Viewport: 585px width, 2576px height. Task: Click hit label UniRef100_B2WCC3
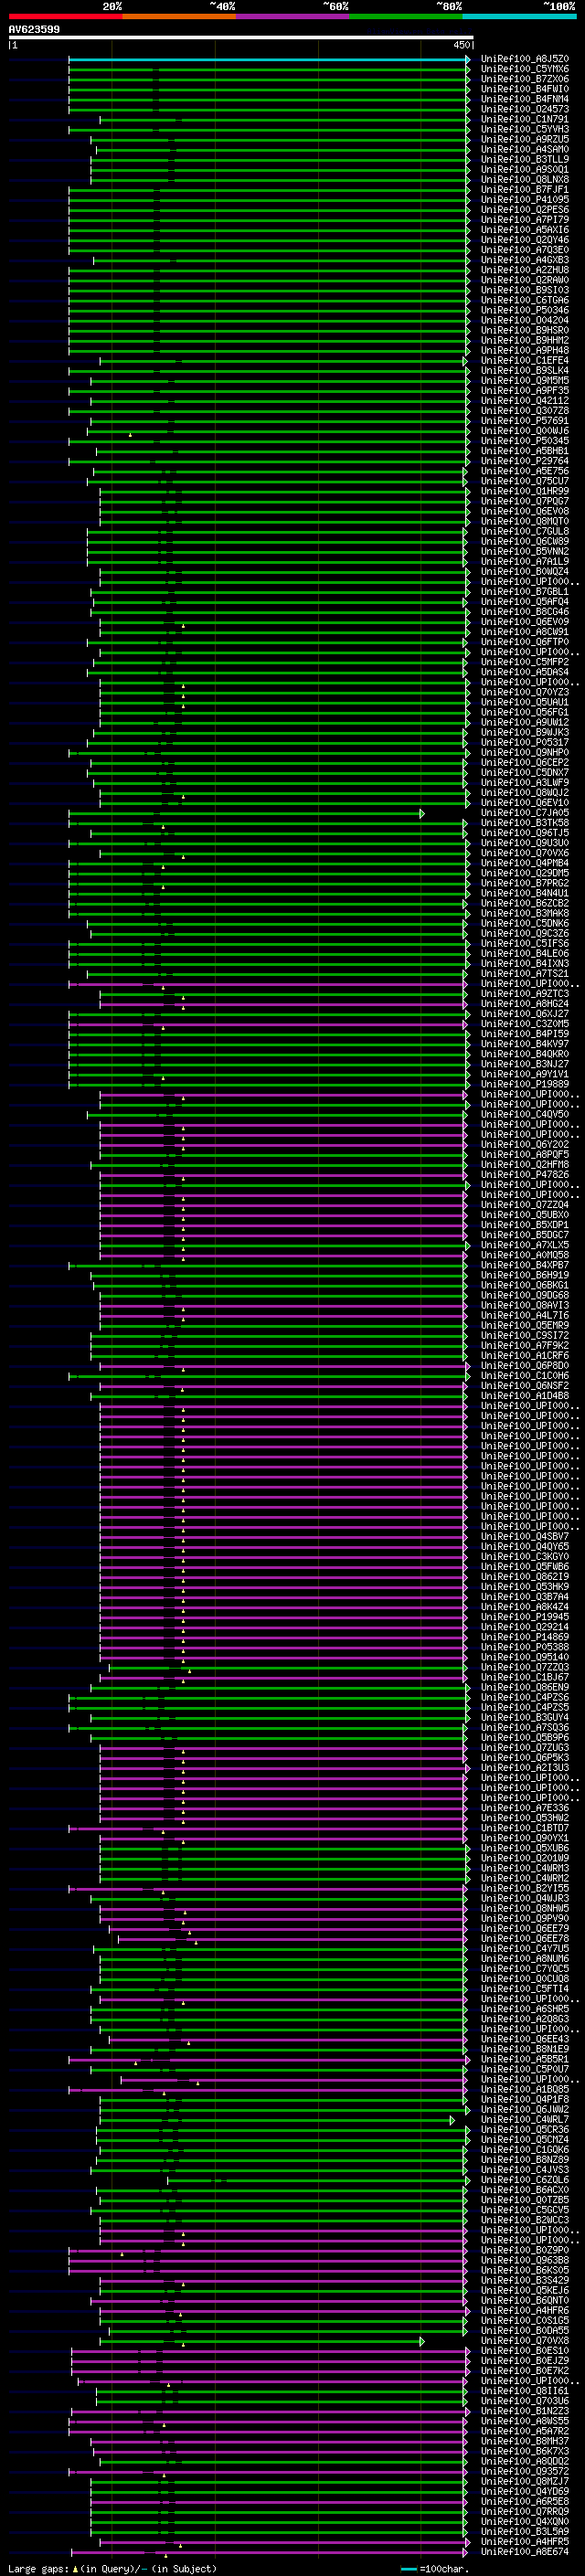point(525,2220)
